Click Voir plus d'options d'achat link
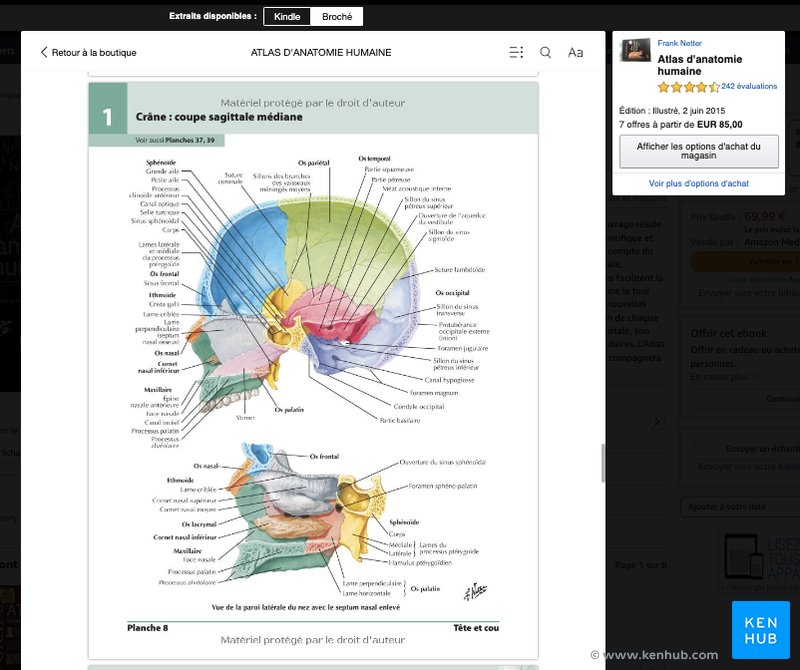The image size is (800, 670). point(698,183)
